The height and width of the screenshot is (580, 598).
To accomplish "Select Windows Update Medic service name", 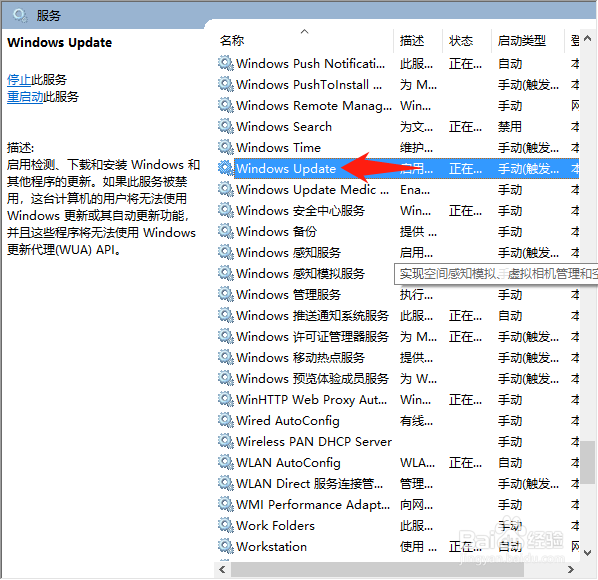I will tap(312, 190).
